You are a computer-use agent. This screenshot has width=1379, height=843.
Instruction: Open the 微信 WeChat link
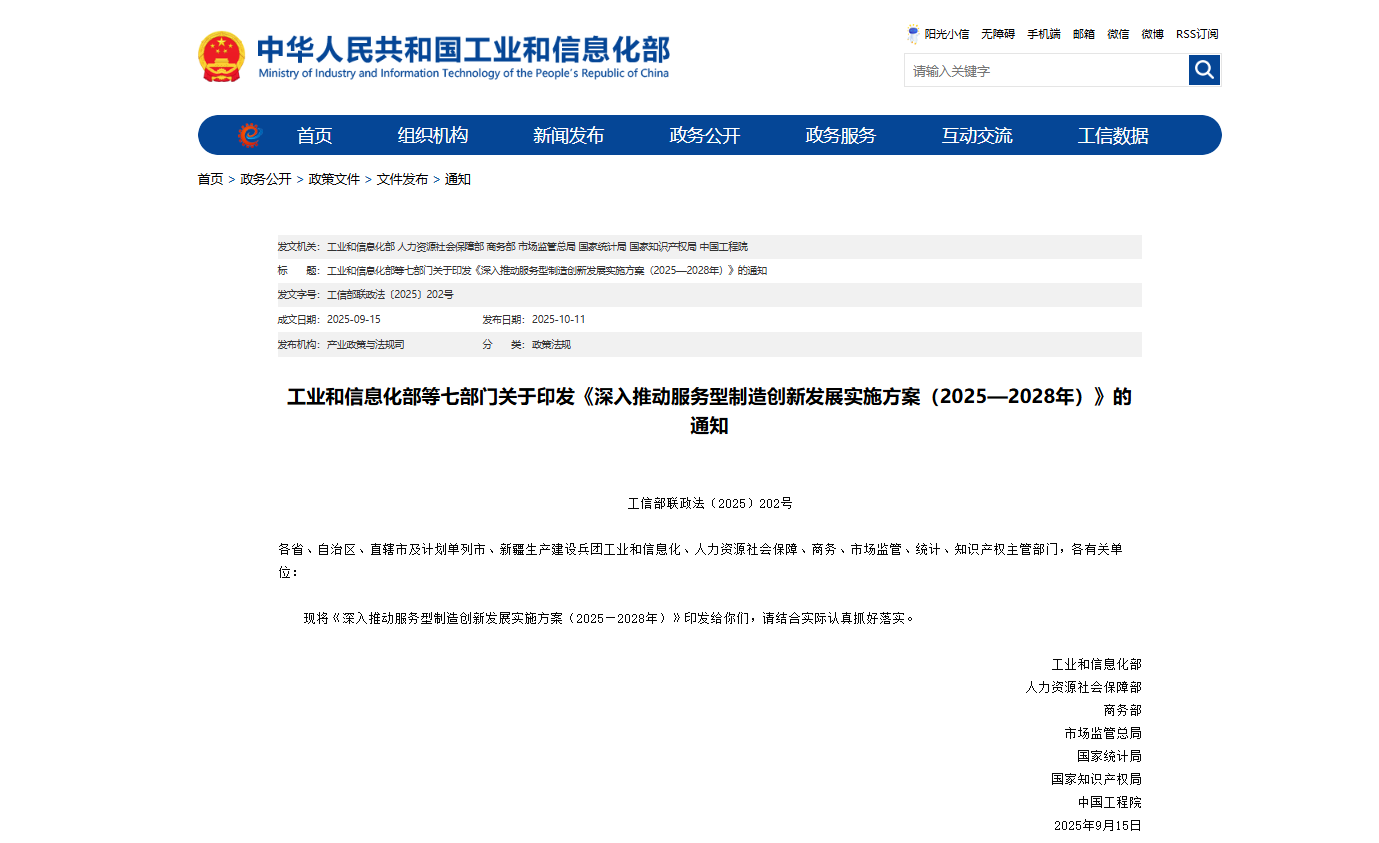[x=1117, y=33]
